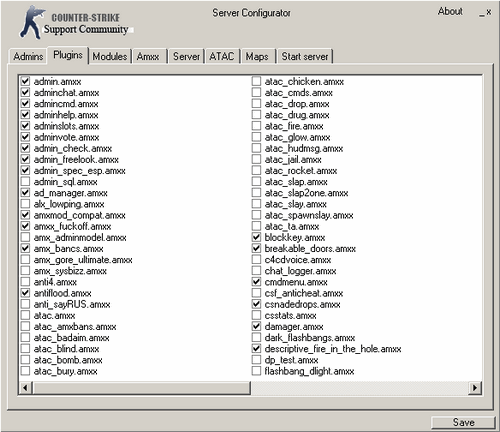Switch to Start server tab
Image resolution: width=500 pixels, height=432 pixels.
pyautogui.click(x=305, y=56)
